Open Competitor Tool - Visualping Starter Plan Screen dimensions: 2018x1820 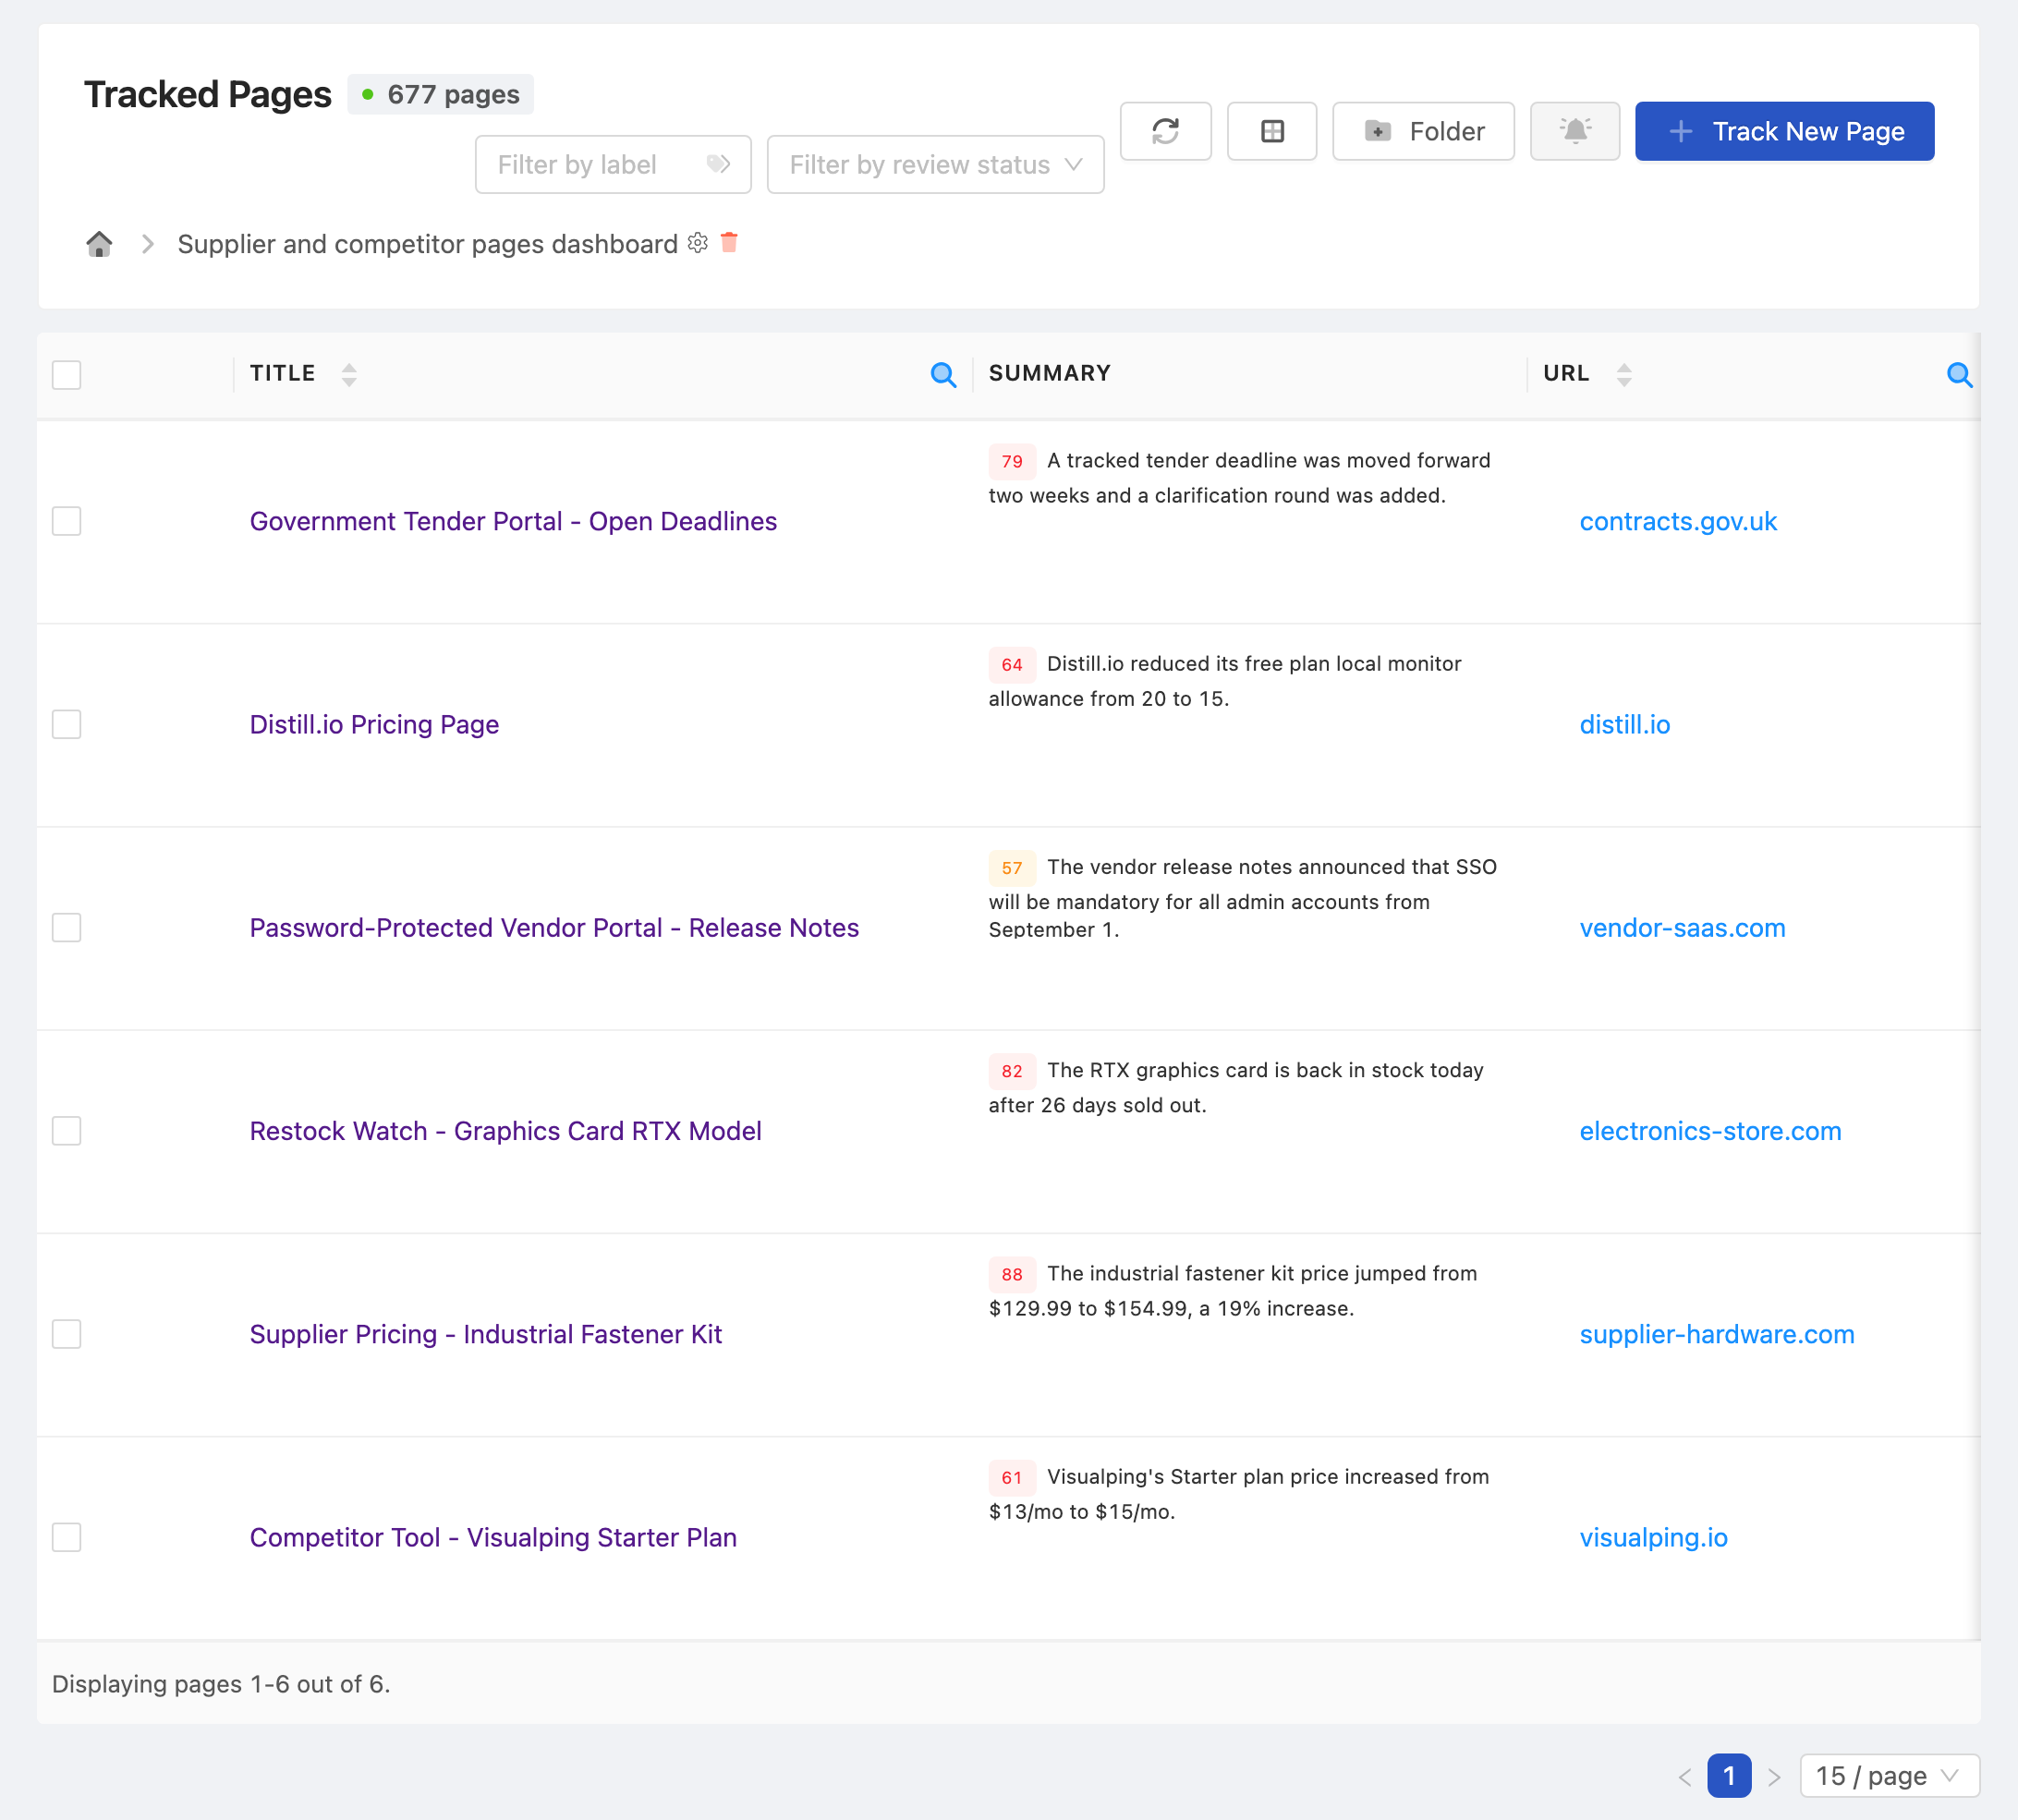click(493, 1537)
